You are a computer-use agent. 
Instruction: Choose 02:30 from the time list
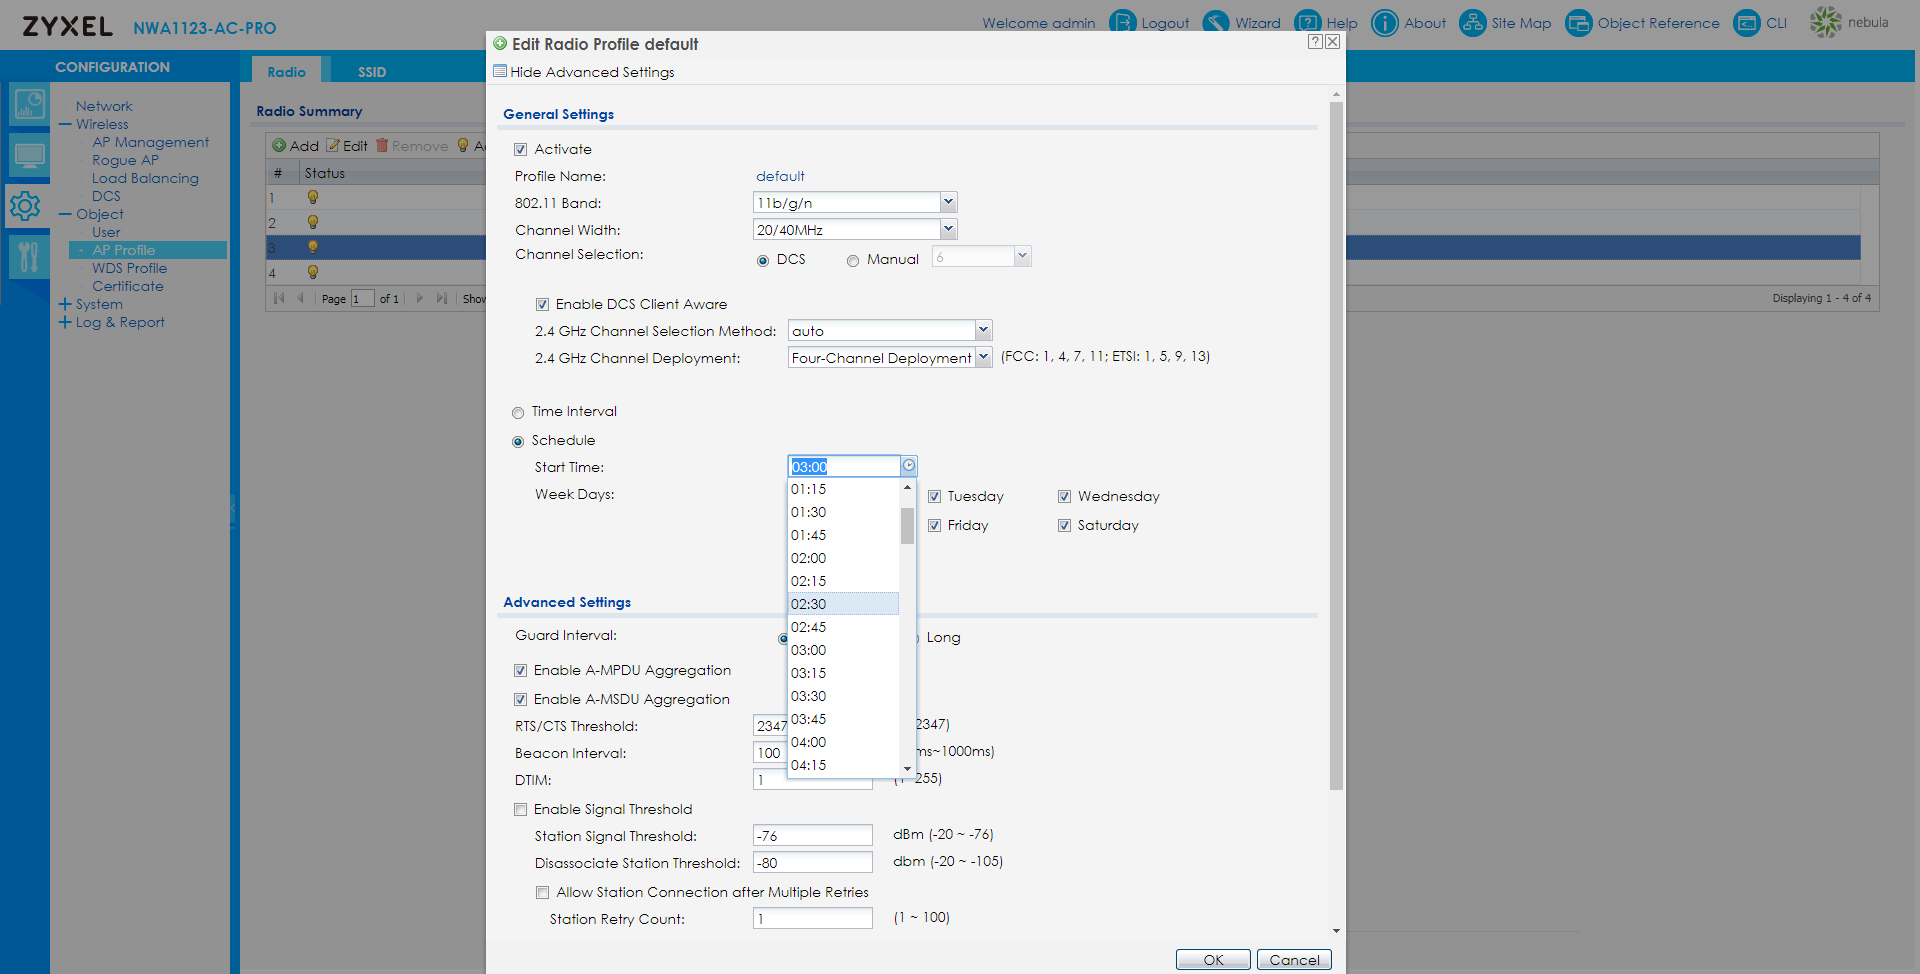click(x=844, y=604)
